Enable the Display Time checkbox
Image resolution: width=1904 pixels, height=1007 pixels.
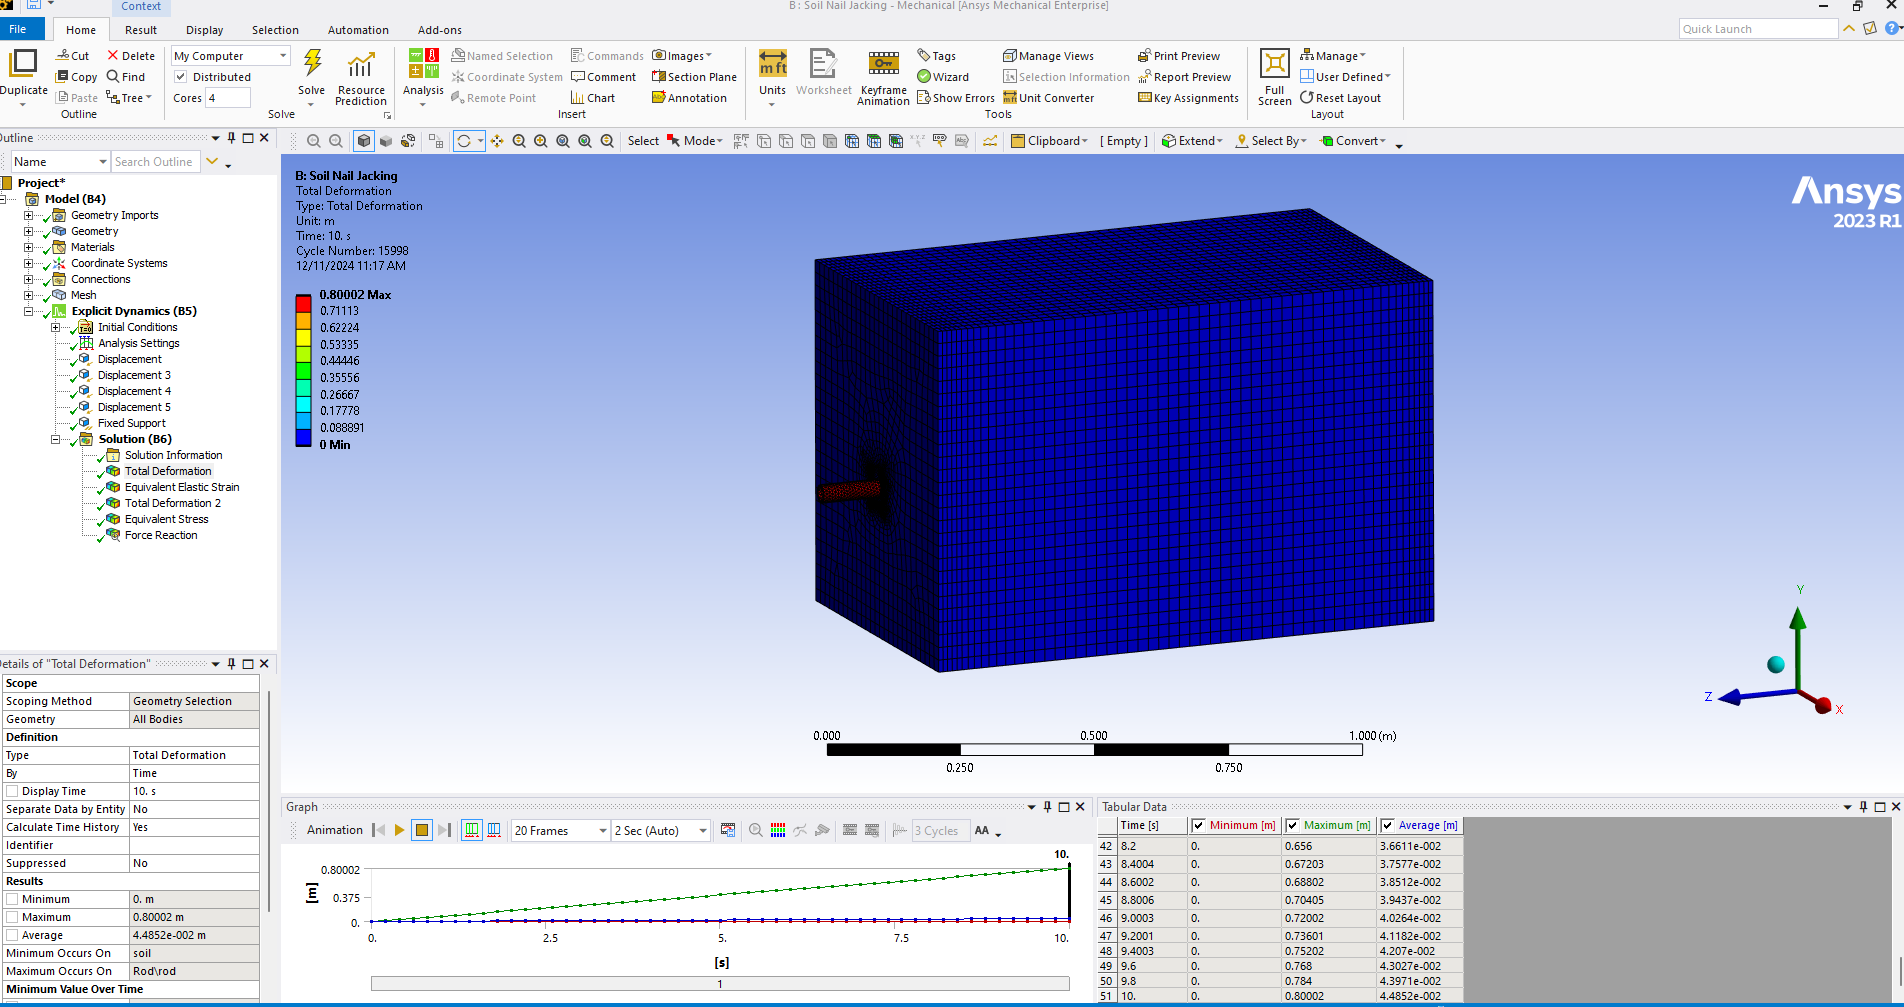pos(12,791)
